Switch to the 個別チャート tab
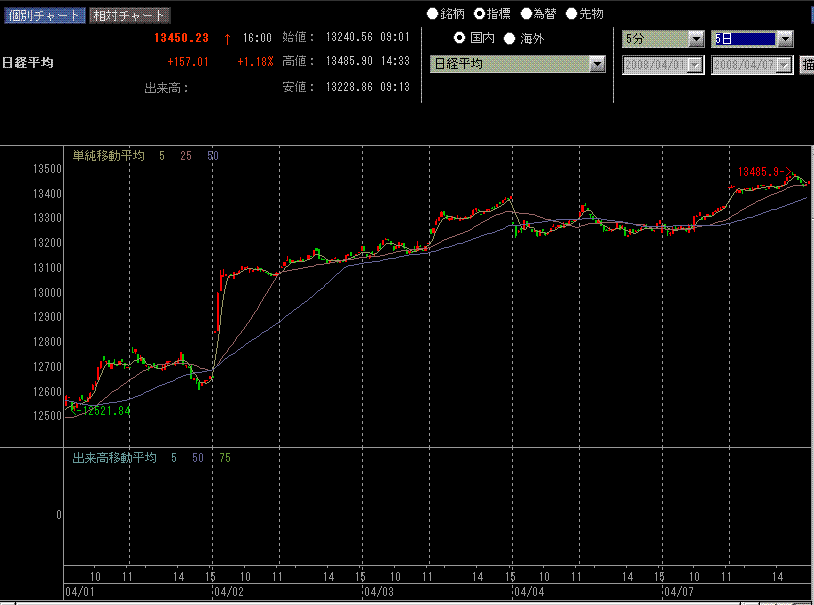 tap(44, 15)
